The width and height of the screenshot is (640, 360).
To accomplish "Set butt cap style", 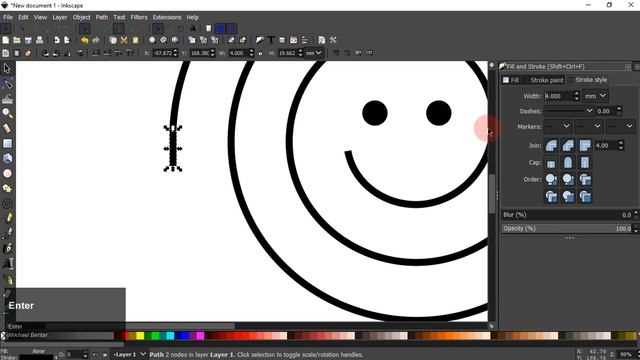I will (x=551, y=163).
